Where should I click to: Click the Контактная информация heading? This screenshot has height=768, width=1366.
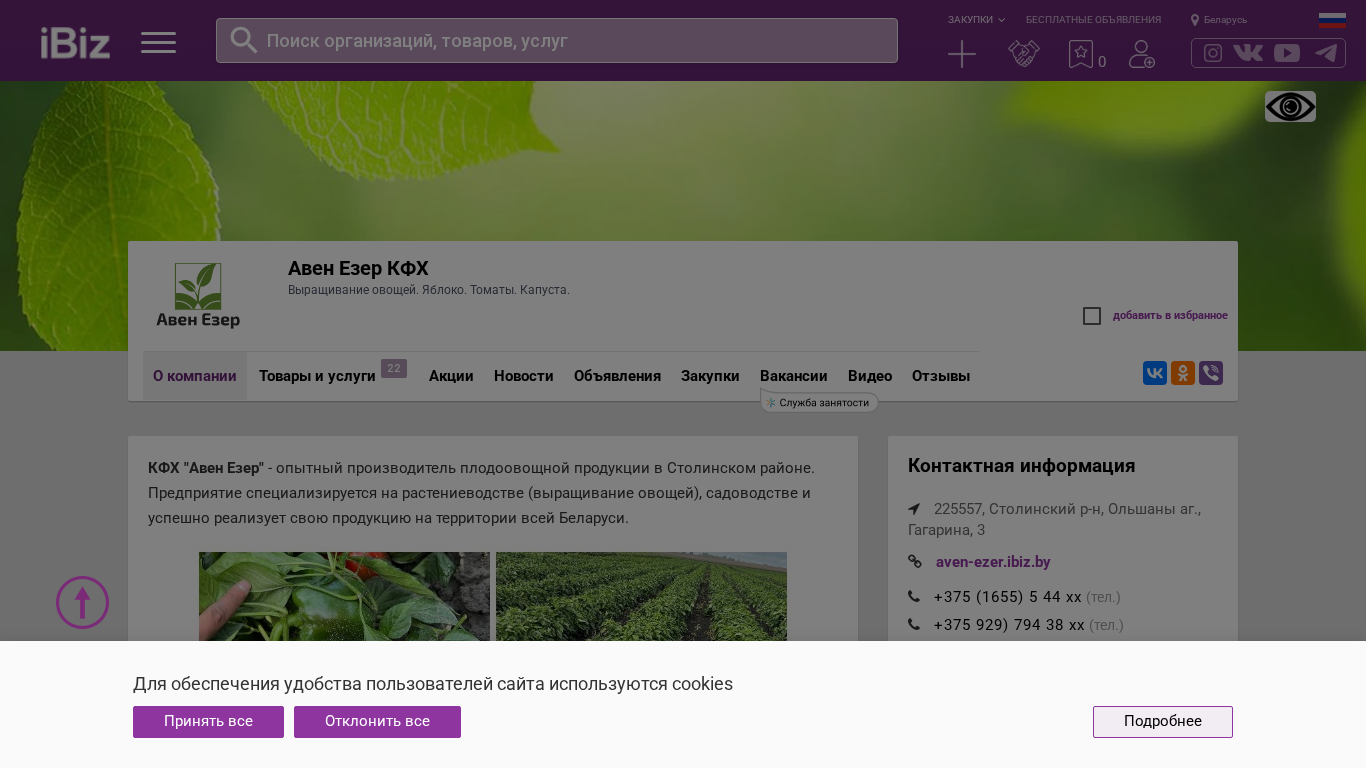pyautogui.click(x=1021, y=466)
